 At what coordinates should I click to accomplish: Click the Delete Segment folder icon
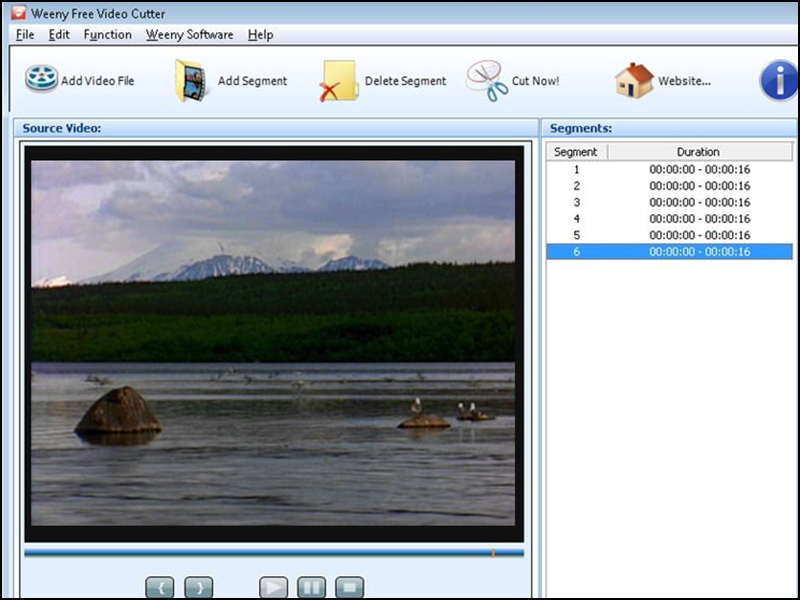point(338,81)
